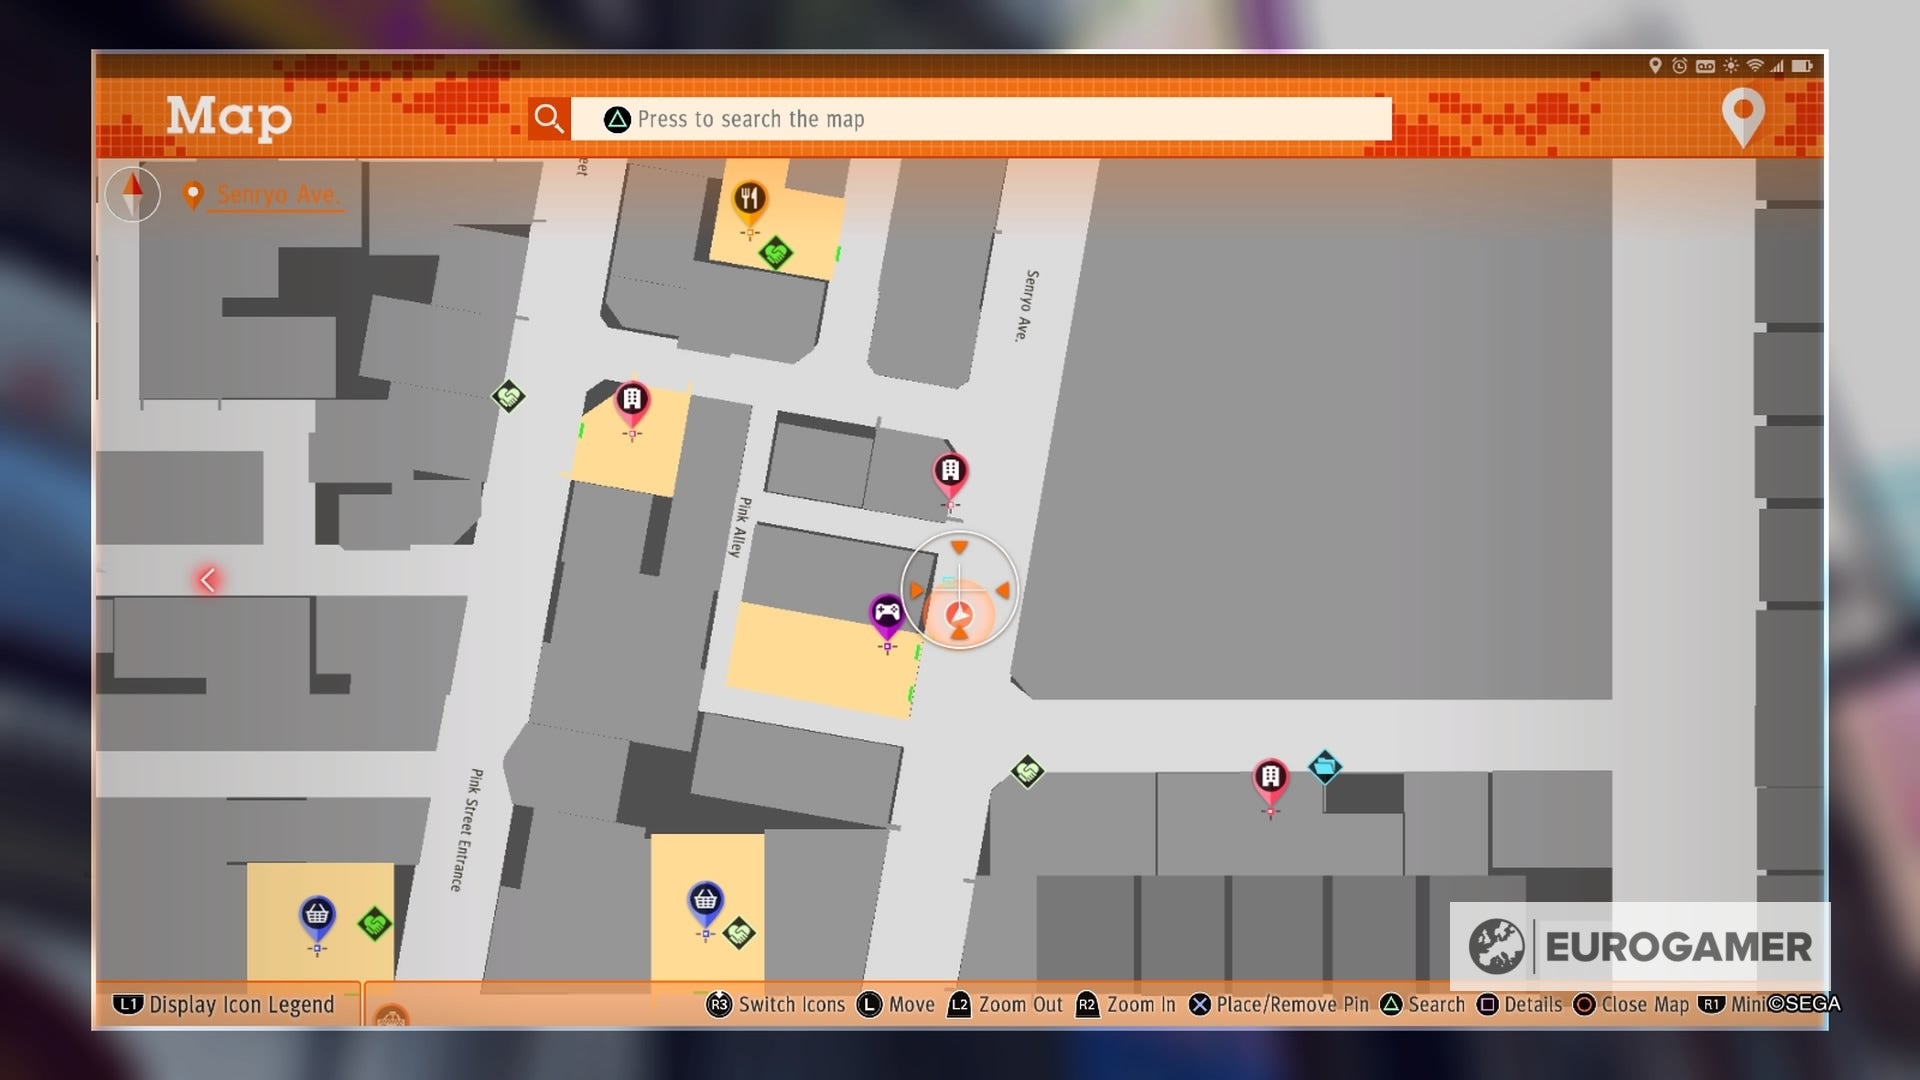1920x1080 pixels.
Task: Click the green handshake diamond at the street corner
Action: (1027, 772)
